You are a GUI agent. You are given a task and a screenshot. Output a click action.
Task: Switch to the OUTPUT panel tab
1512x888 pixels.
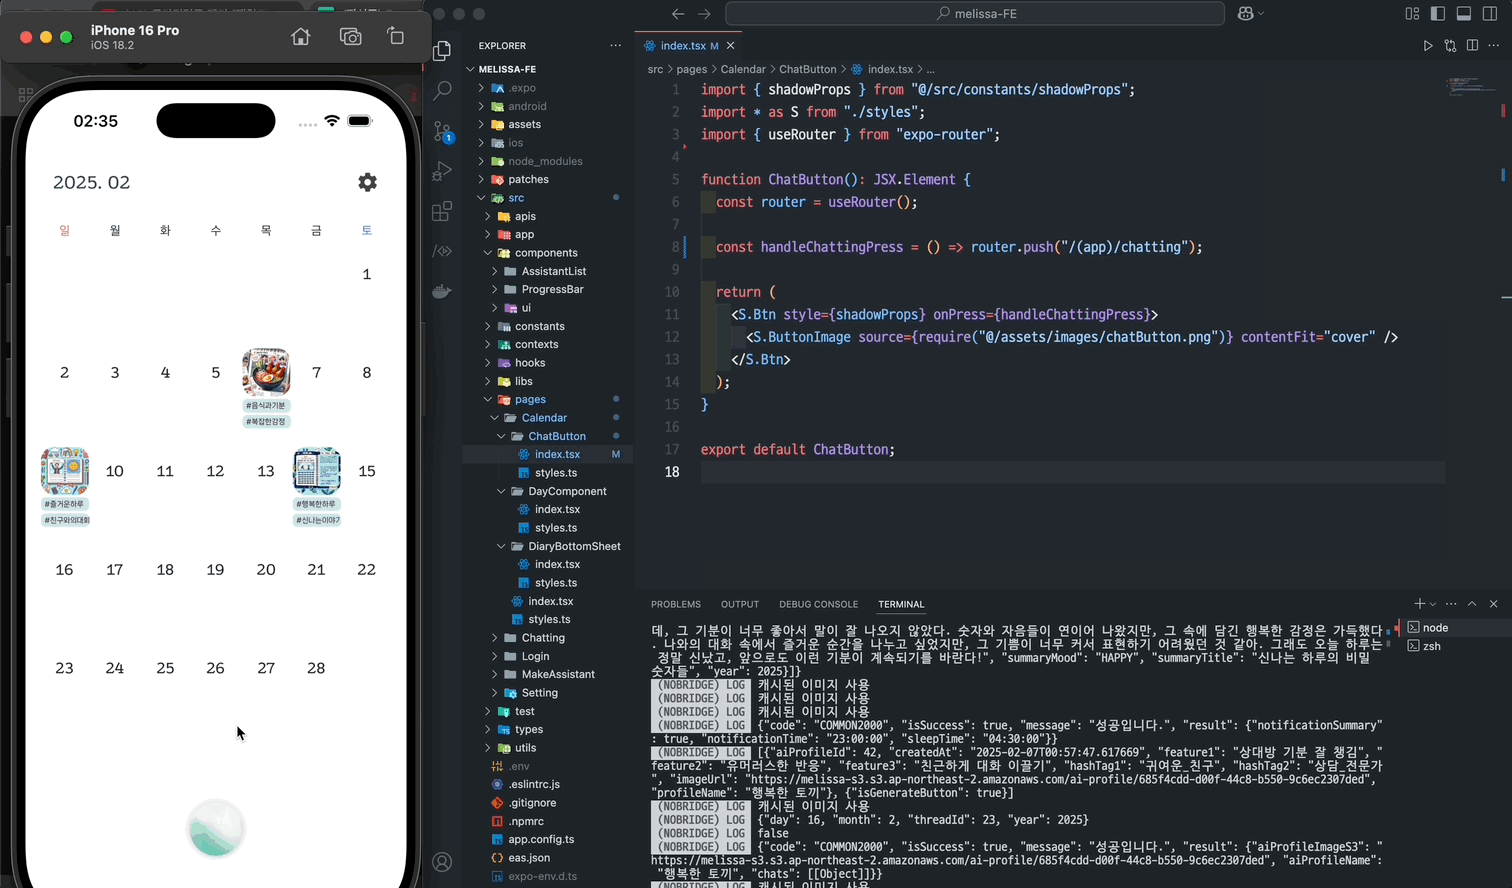(x=740, y=604)
